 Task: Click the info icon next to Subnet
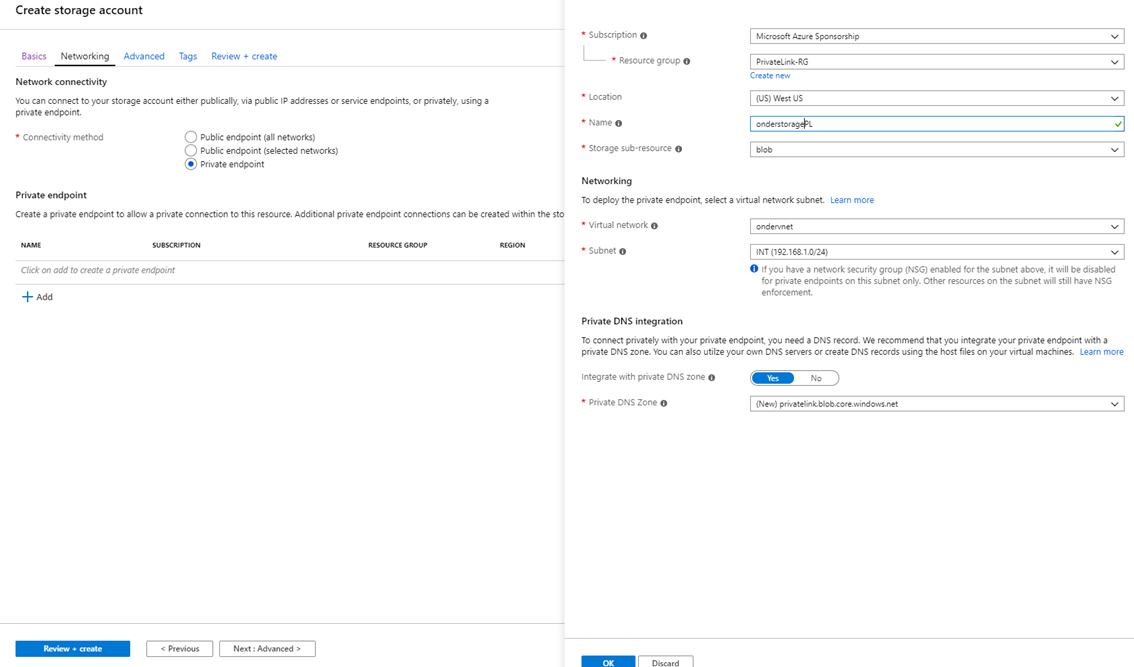tap(622, 252)
